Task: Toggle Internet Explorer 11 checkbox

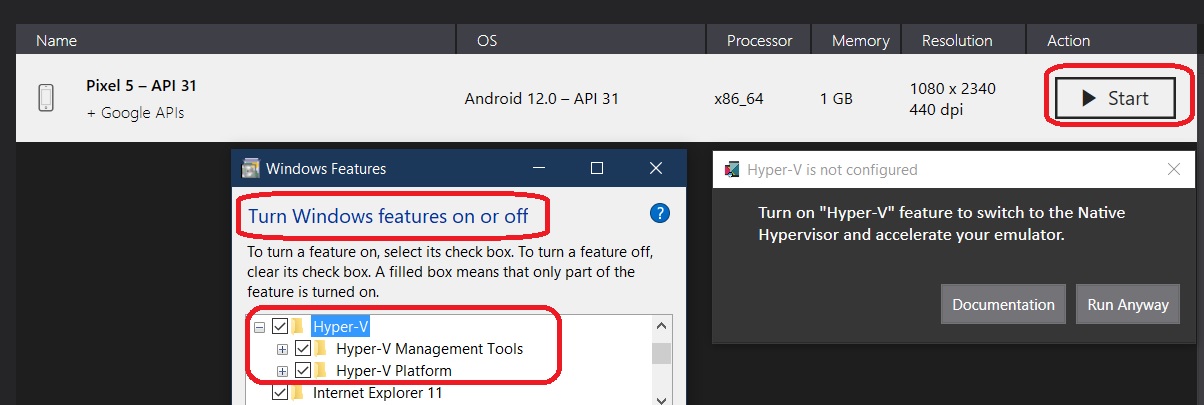Action: pyautogui.click(x=280, y=393)
